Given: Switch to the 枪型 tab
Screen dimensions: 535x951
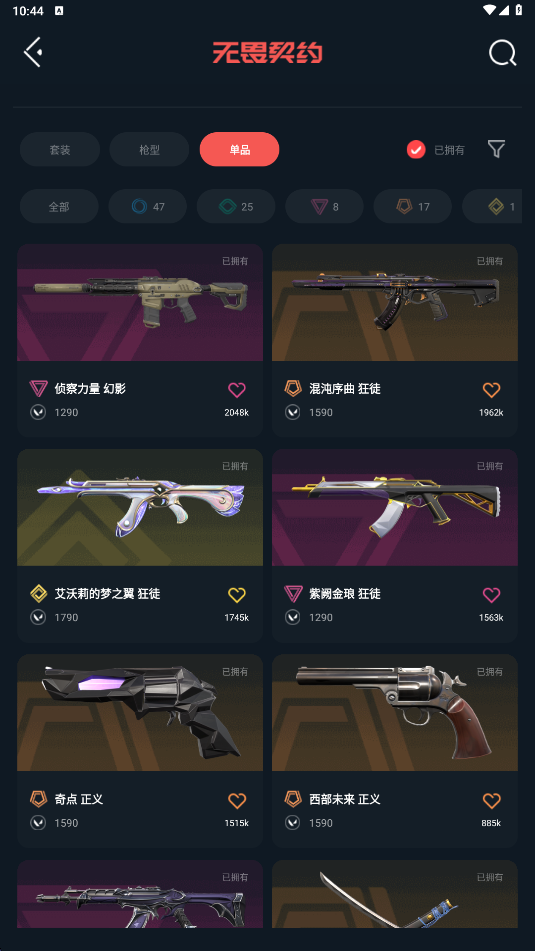Looking at the screenshot, I should coord(149,149).
